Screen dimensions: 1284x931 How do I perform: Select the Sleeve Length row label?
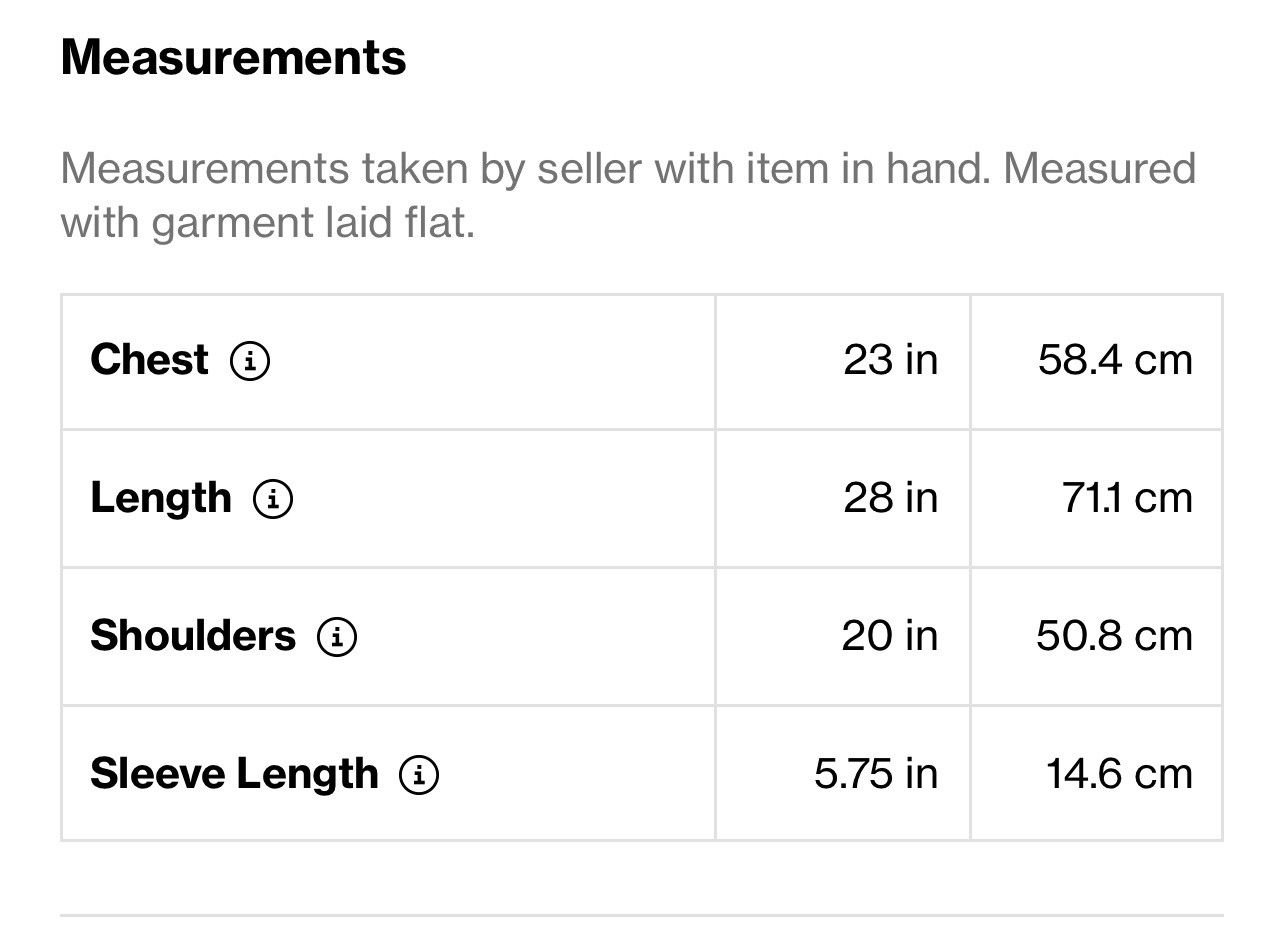[x=234, y=774]
